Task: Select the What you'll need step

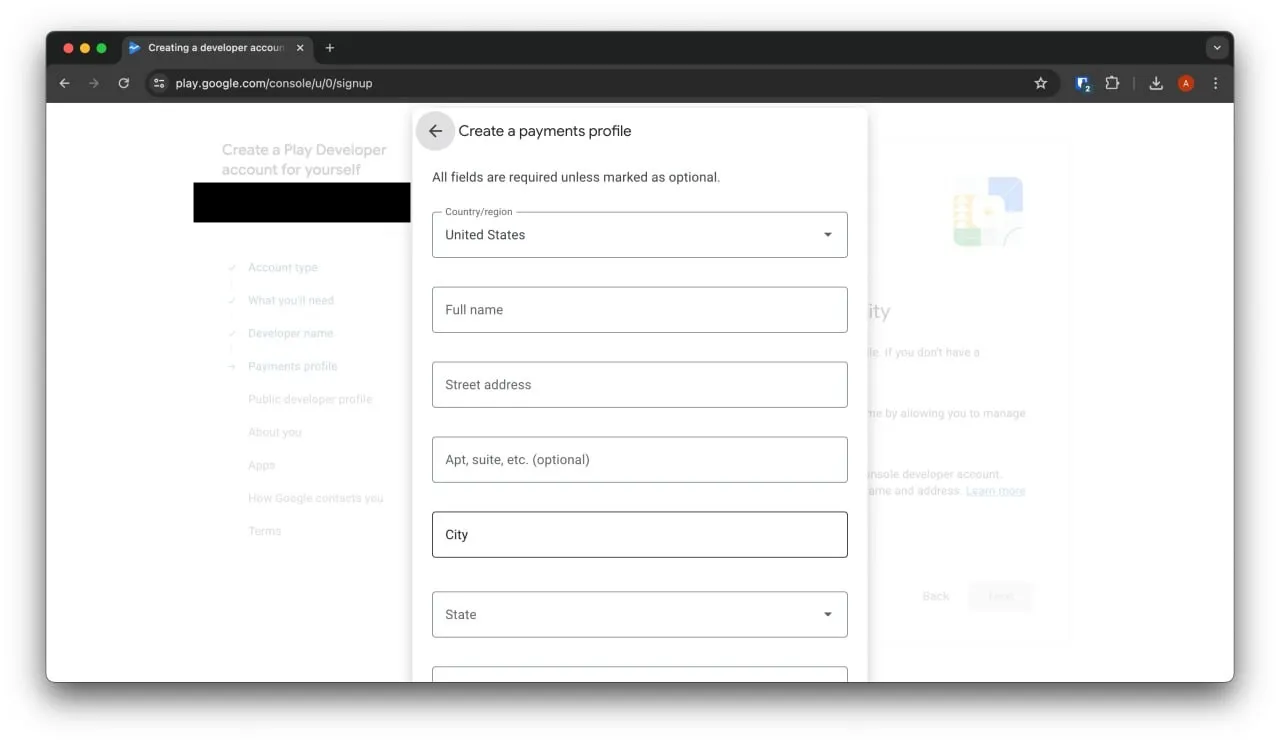Action: point(291,300)
